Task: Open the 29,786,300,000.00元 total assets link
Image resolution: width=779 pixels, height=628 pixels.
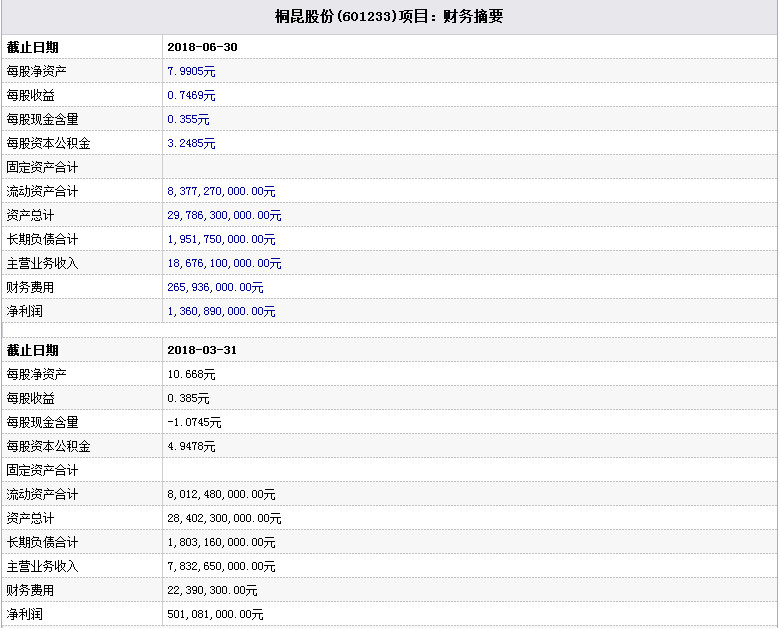Action: tap(224, 215)
